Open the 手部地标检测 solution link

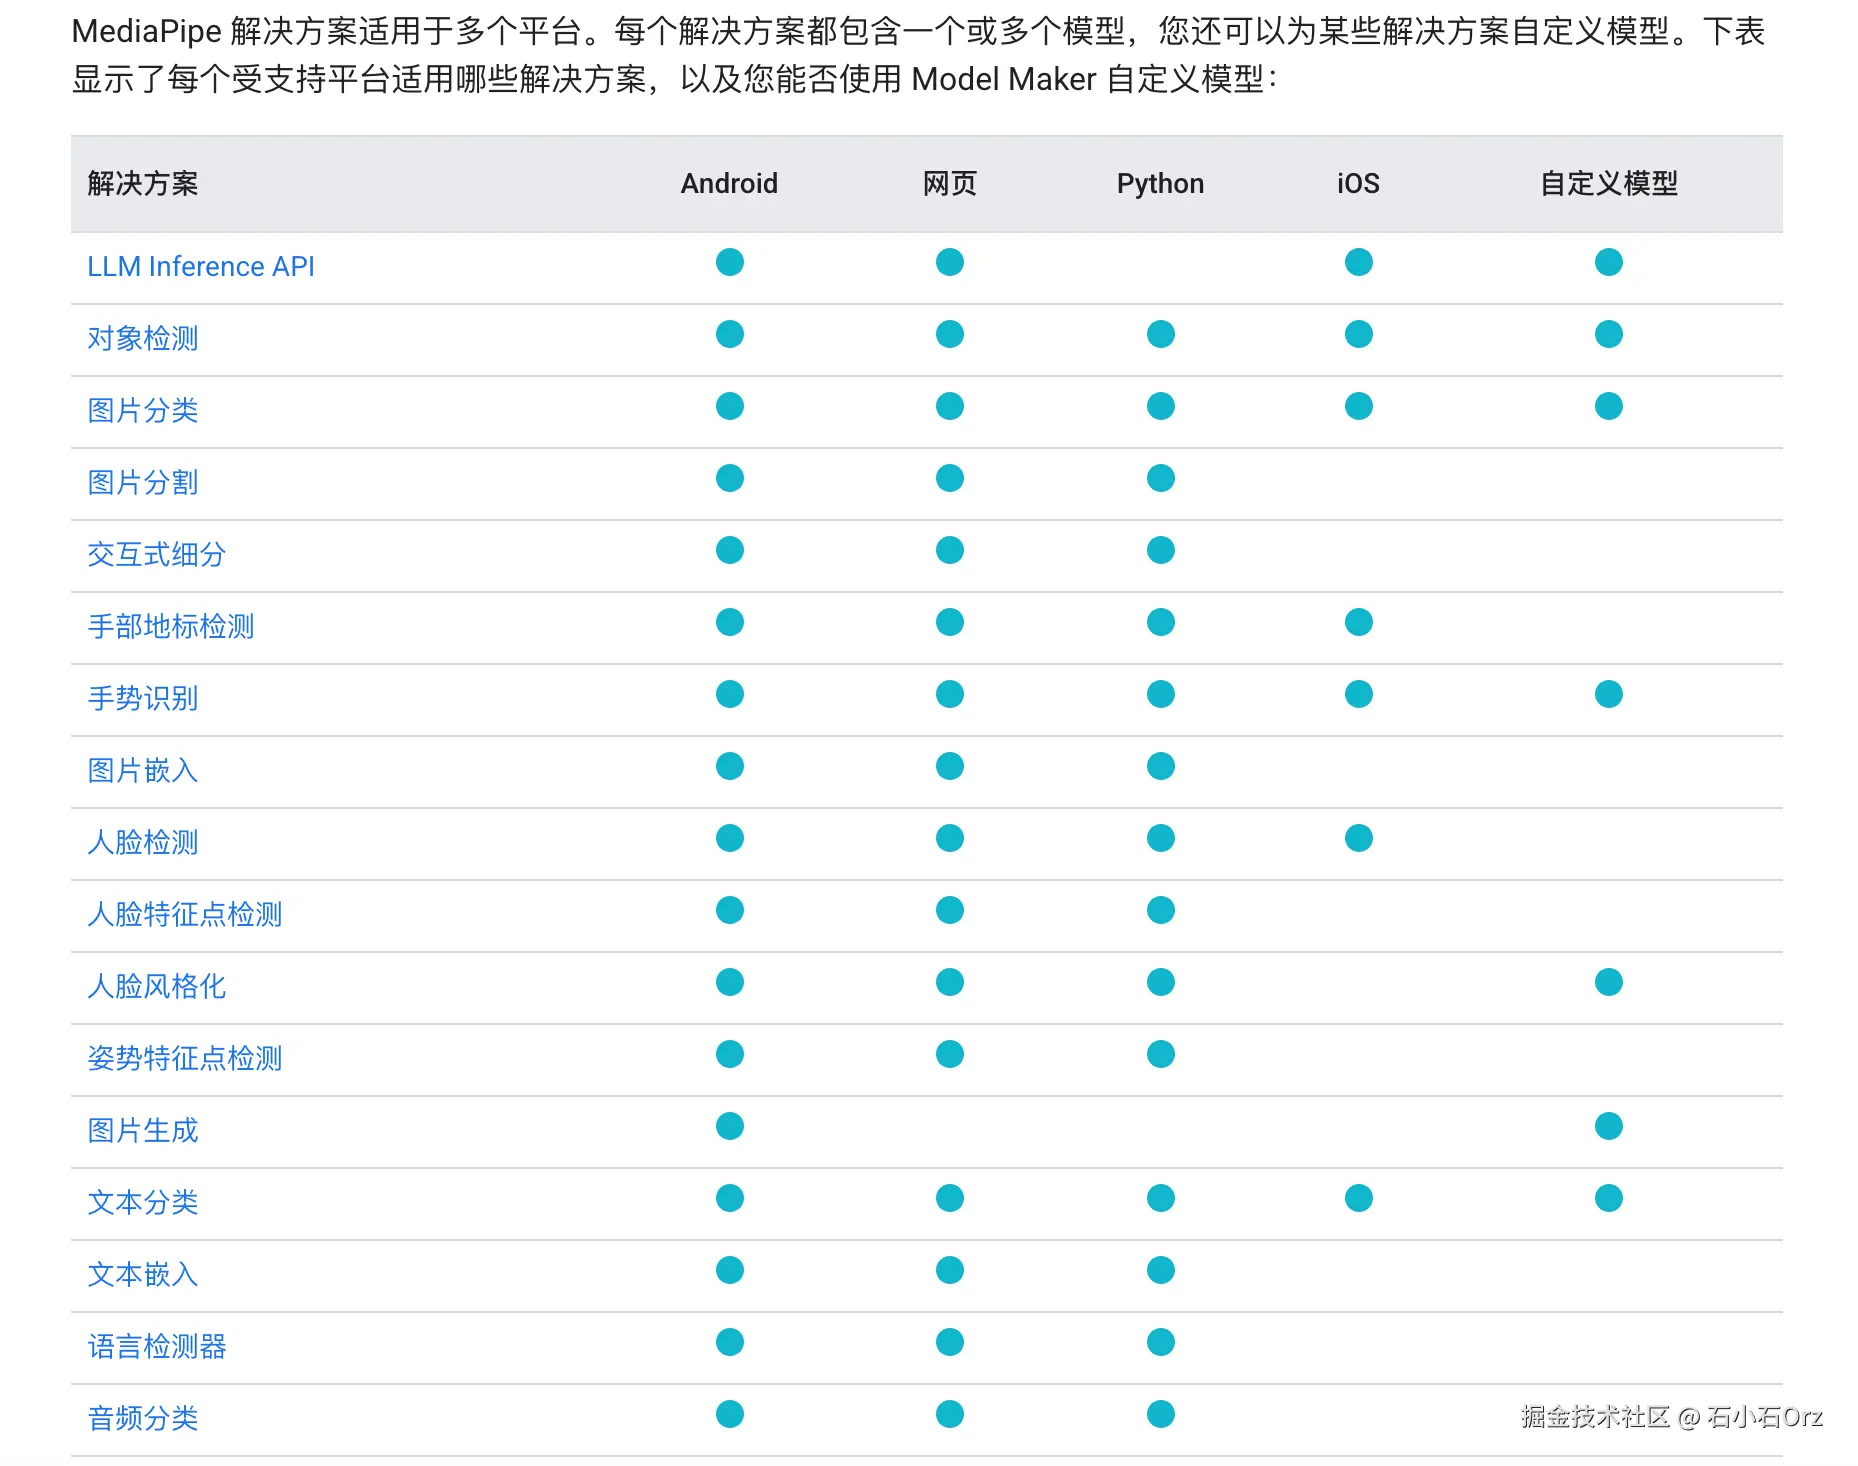[x=171, y=627]
